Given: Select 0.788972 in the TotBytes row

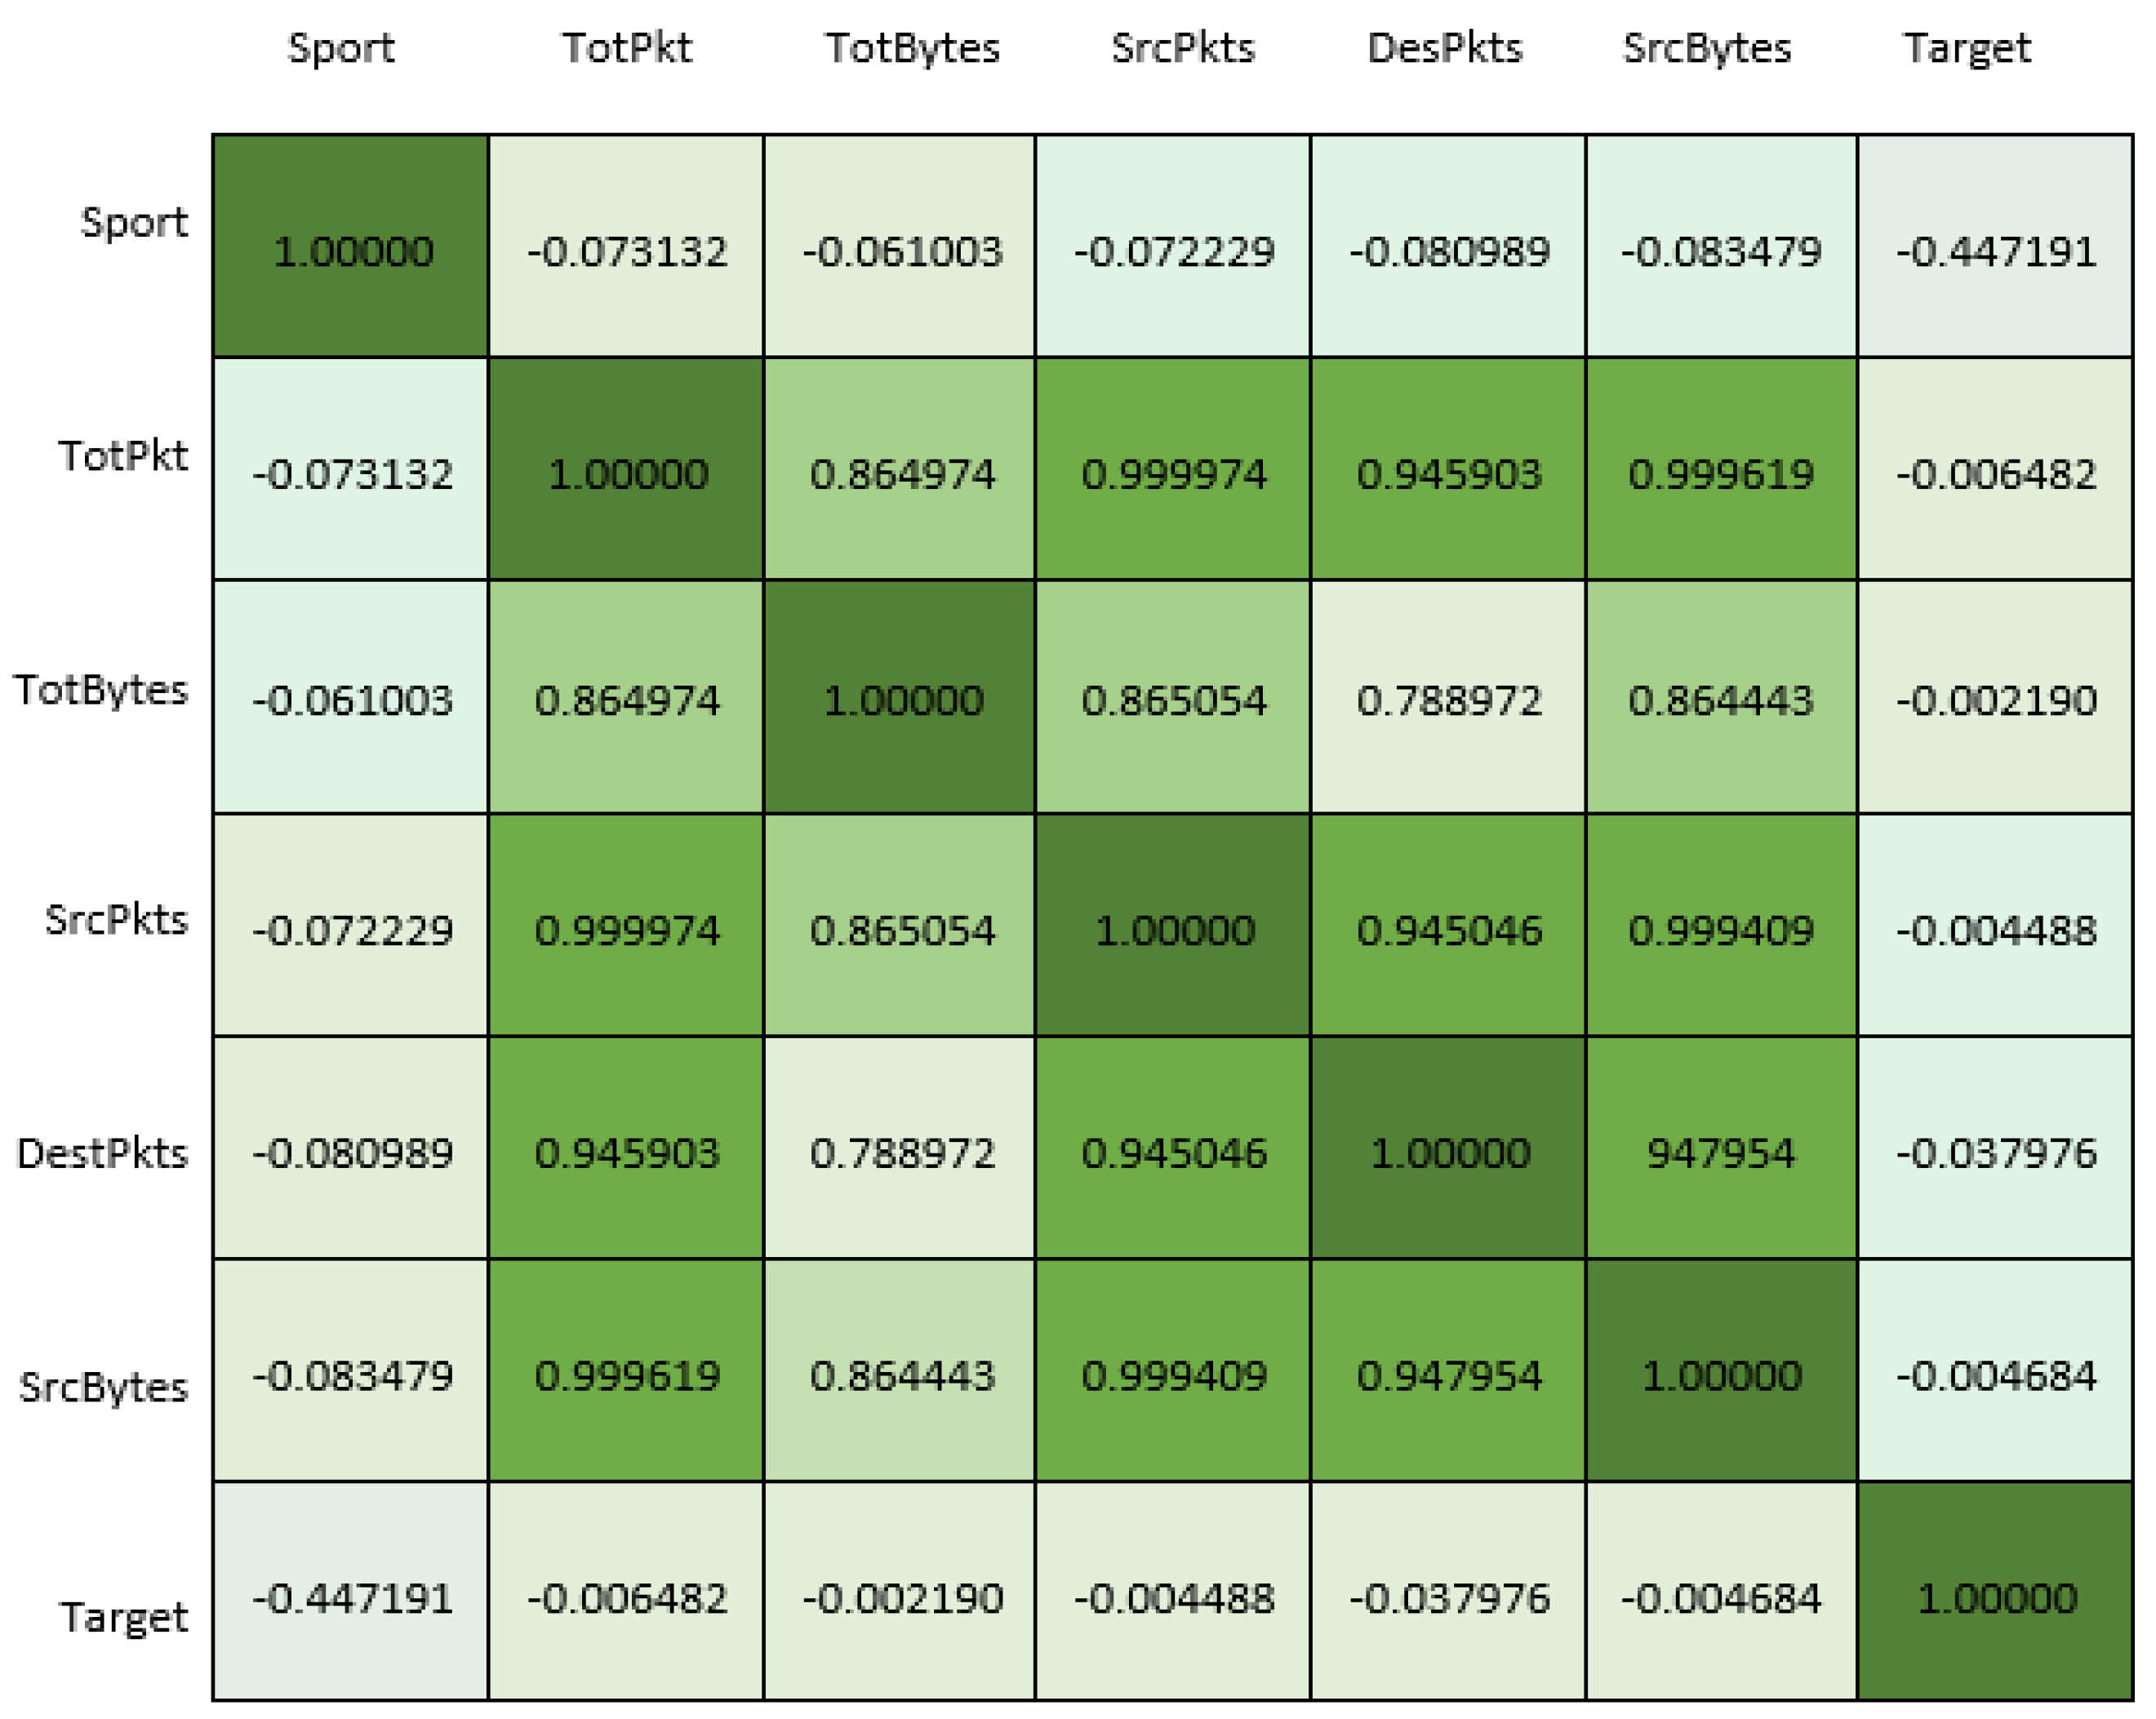Looking at the screenshot, I should (1449, 700).
